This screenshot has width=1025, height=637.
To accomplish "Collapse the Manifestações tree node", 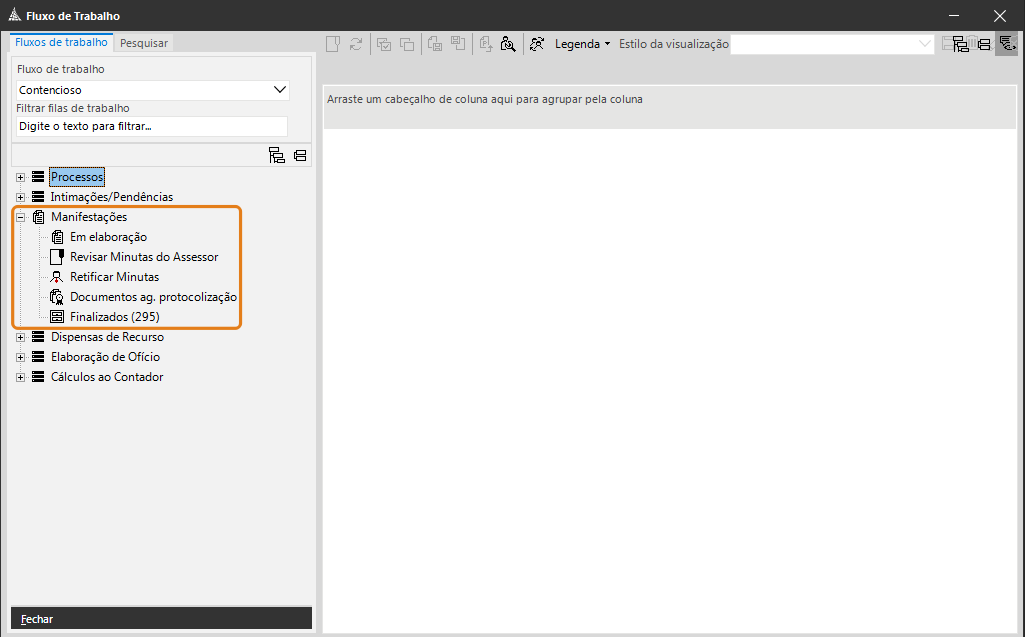I will coord(21,217).
